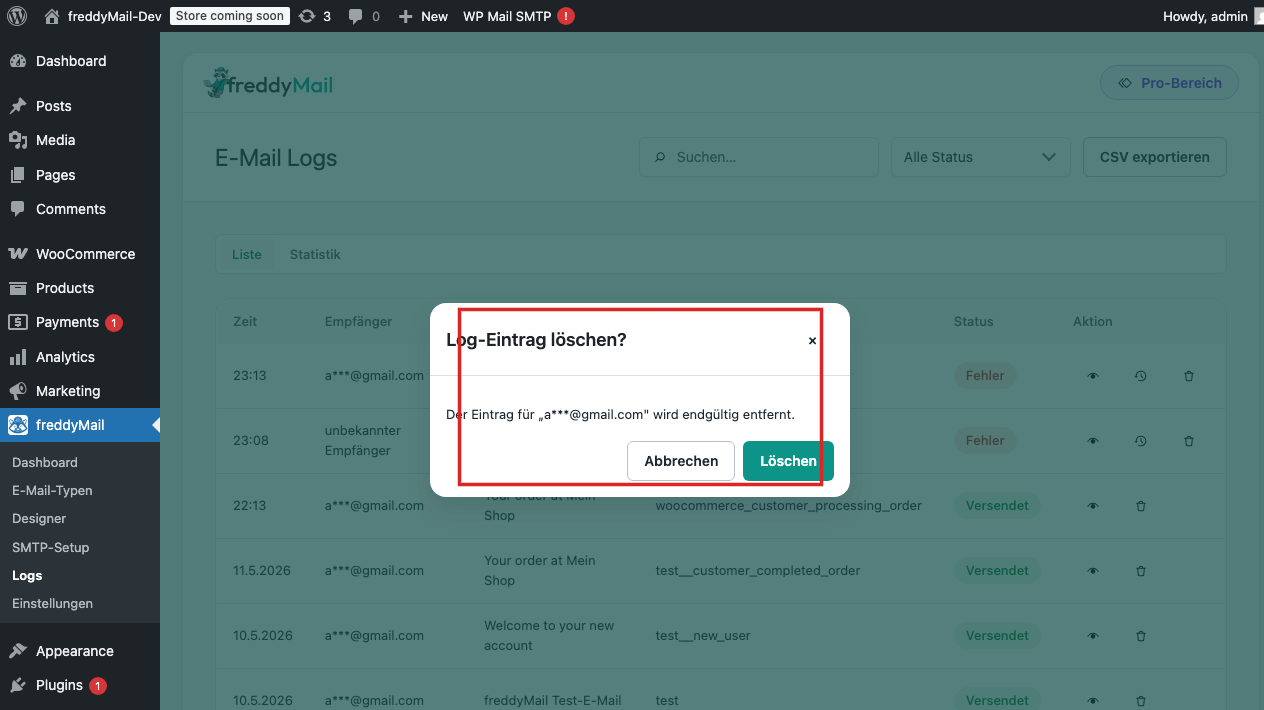Screen dimensions: 1264x710
Task: Open Plugins in the sidebar
Action: pyautogui.click(x=80, y=685)
